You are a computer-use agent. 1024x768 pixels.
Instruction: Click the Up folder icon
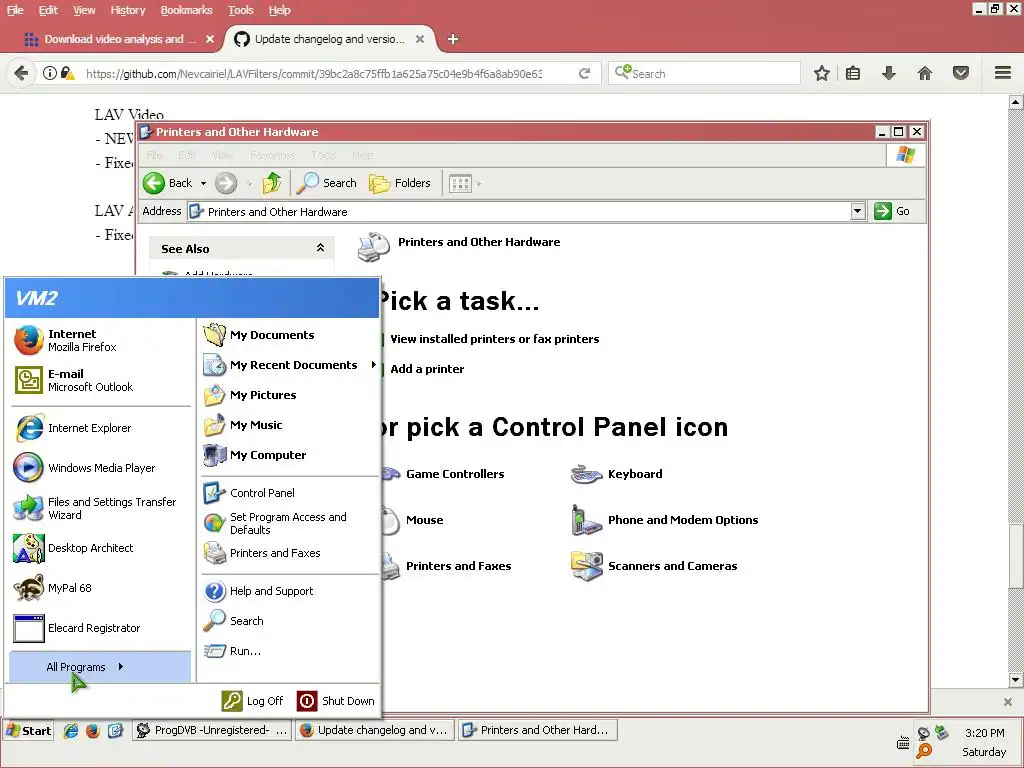click(272, 184)
